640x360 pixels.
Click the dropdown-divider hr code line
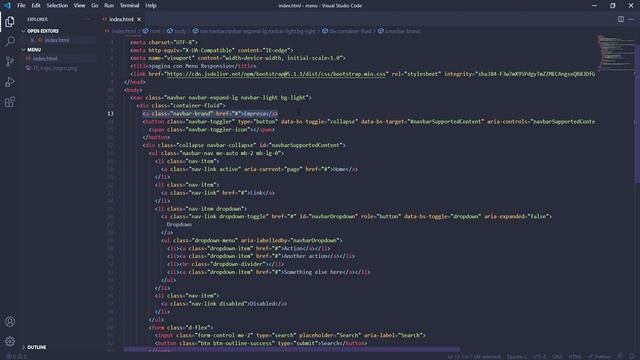tap(225, 264)
